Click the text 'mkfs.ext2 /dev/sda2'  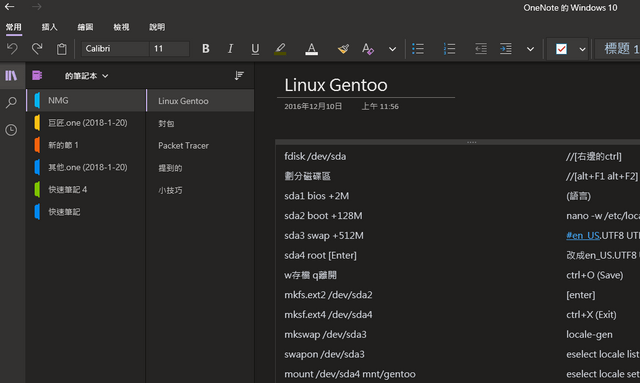[328, 295]
